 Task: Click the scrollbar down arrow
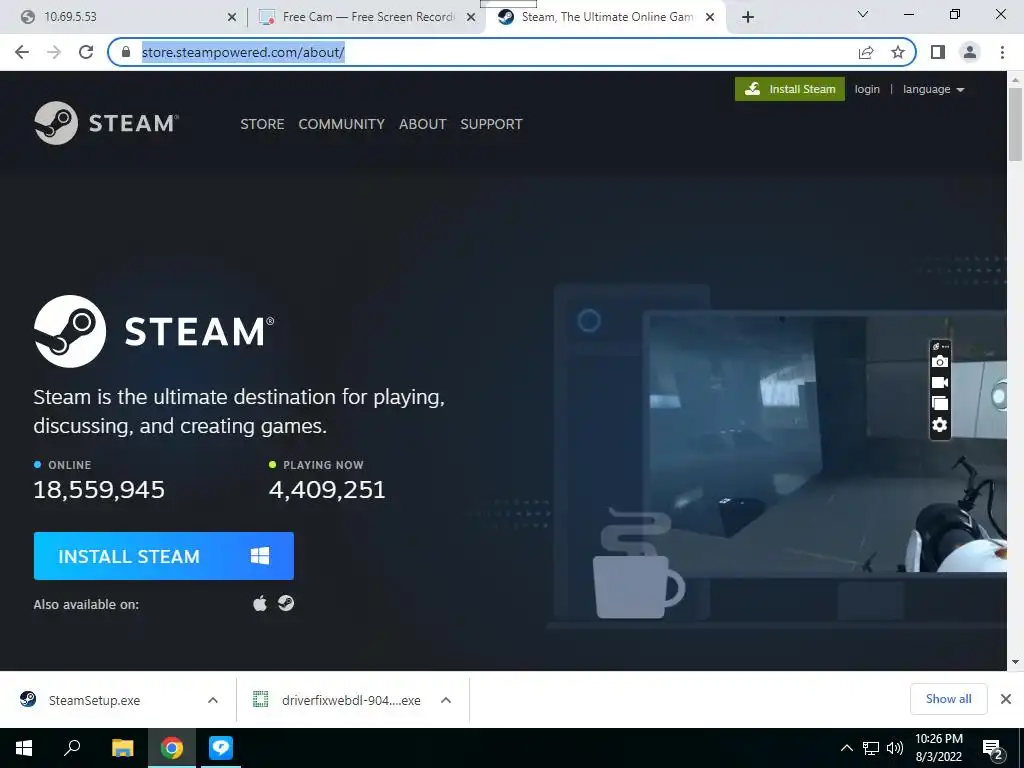point(1015,662)
